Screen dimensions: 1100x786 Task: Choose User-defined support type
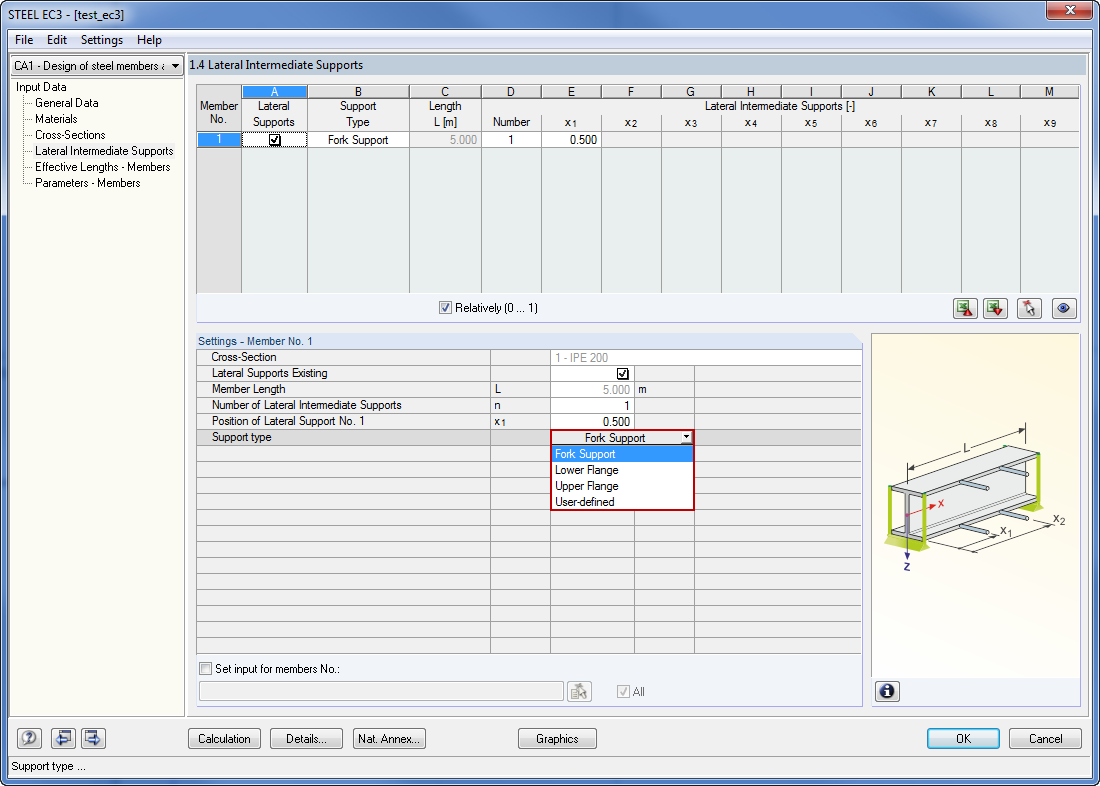coord(622,502)
